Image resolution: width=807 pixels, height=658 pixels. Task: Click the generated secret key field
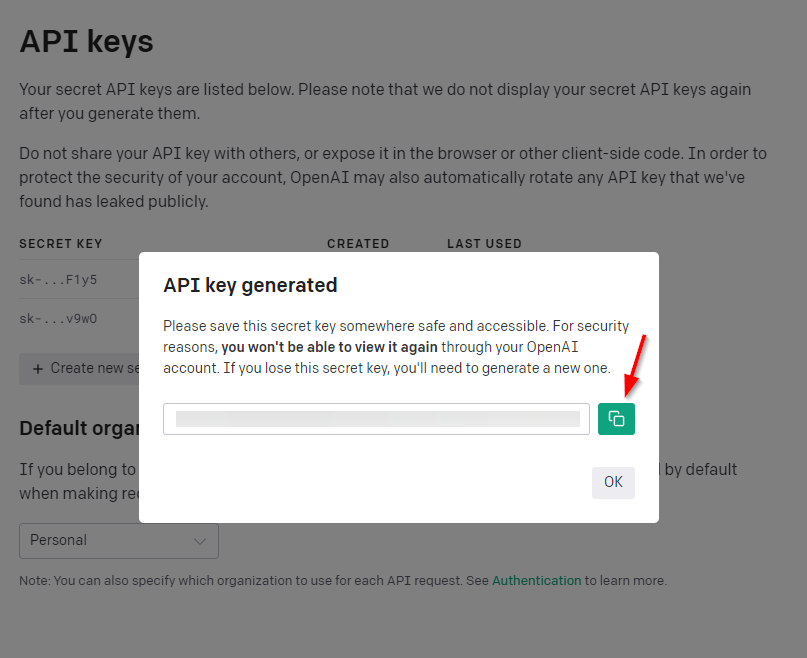coord(377,419)
